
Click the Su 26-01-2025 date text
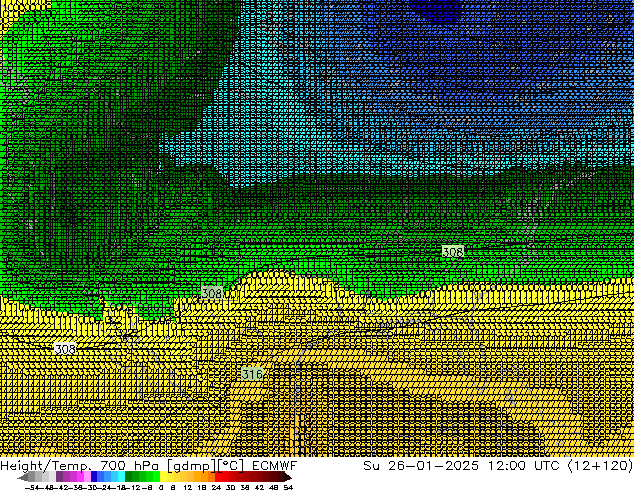coord(421,466)
